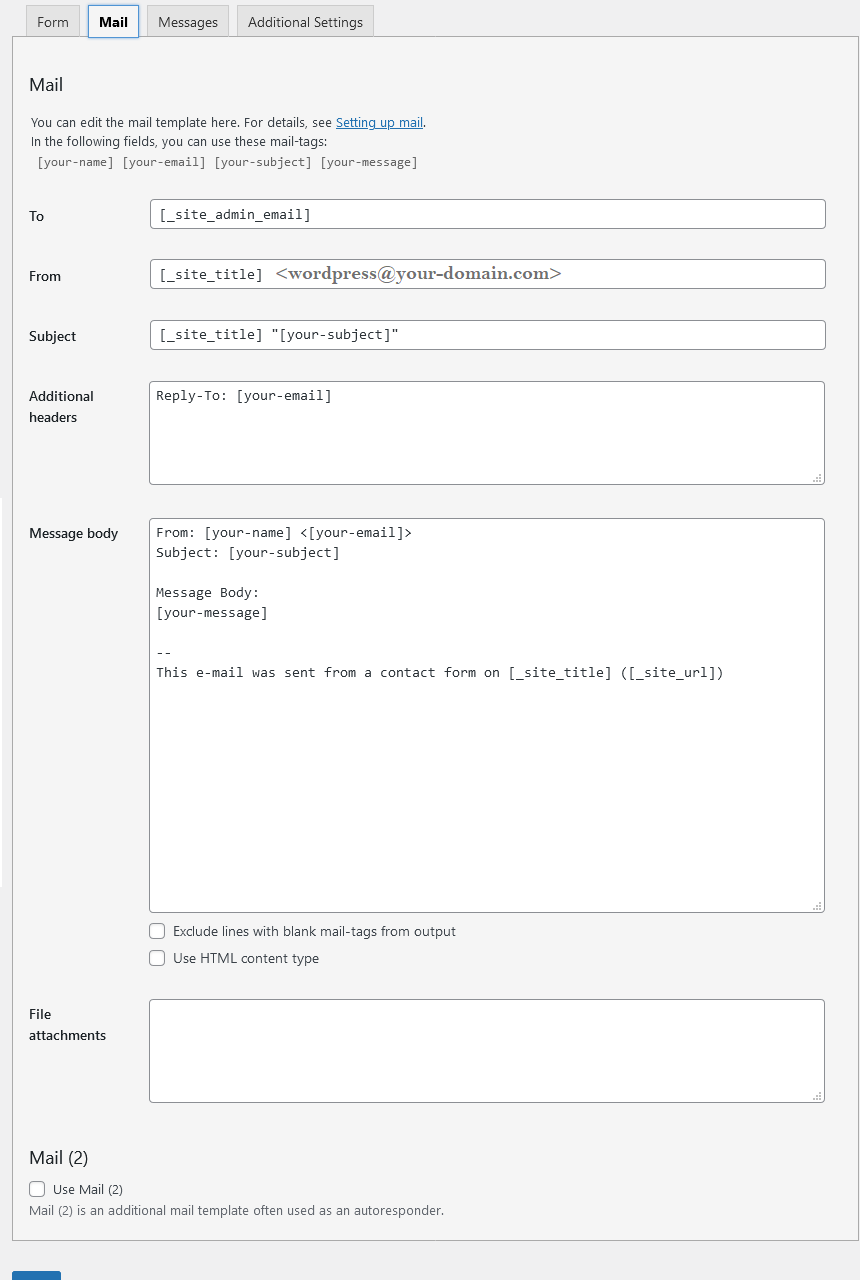
Task: Click the Additional headers text area
Action: tap(487, 430)
